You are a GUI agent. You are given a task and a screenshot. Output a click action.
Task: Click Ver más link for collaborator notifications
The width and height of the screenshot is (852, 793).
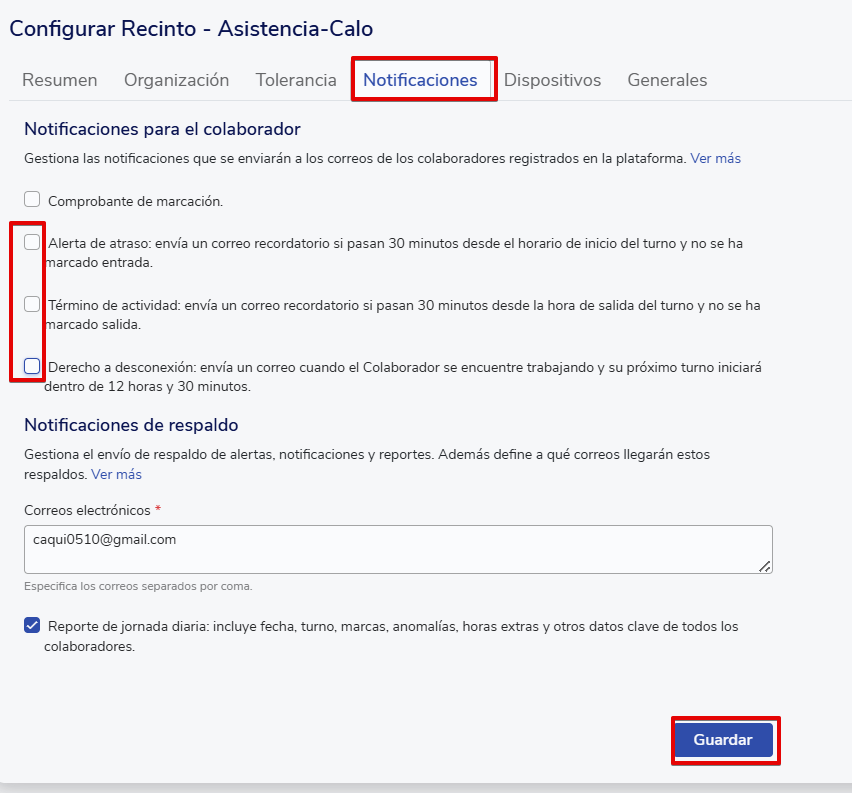pyautogui.click(x=715, y=158)
